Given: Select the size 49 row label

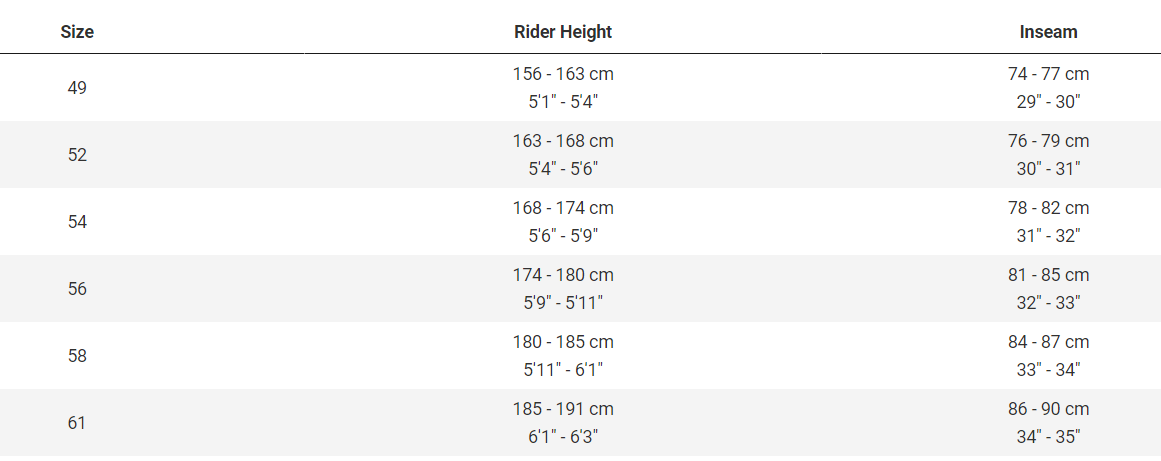Looking at the screenshot, I should (x=77, y=88).
